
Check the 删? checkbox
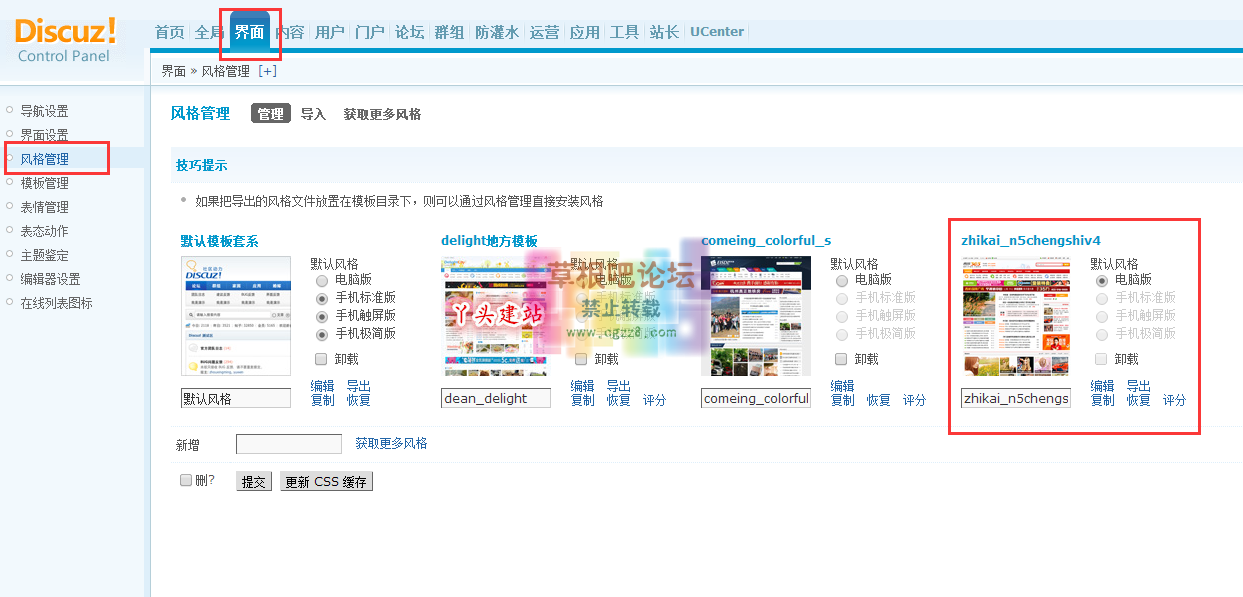pos(186,480)
